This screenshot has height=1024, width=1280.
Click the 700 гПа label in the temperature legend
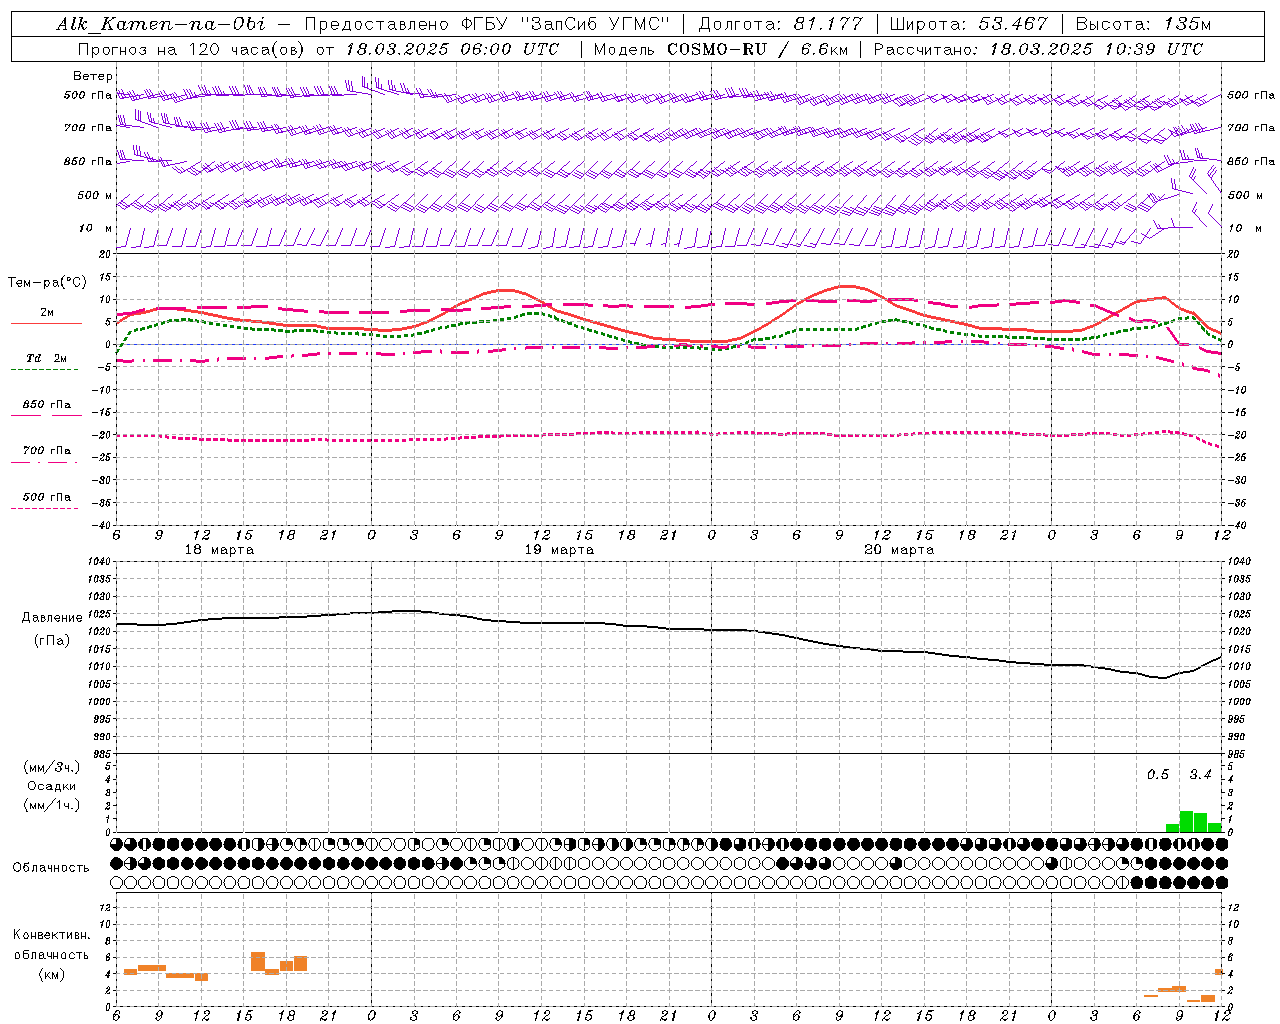coord(47,450)
